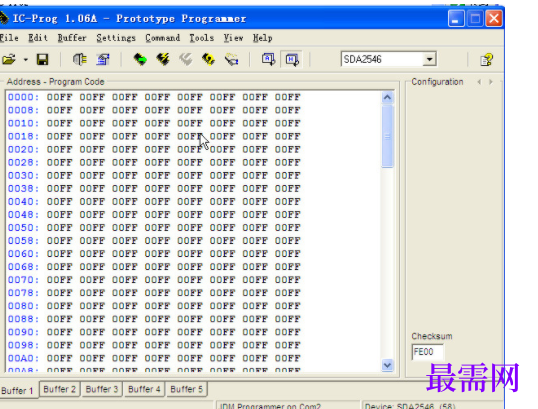Minimize the IC-Prog window
The width and height of the screenshot is (538, 409).
click(x=456, y=19)
